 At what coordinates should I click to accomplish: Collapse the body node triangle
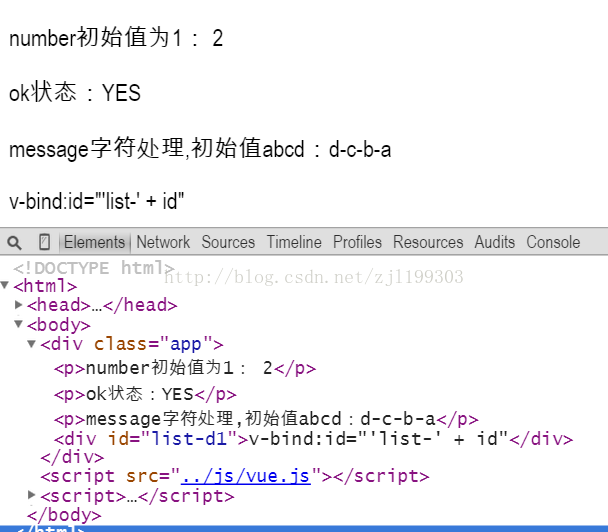point(18,324)
